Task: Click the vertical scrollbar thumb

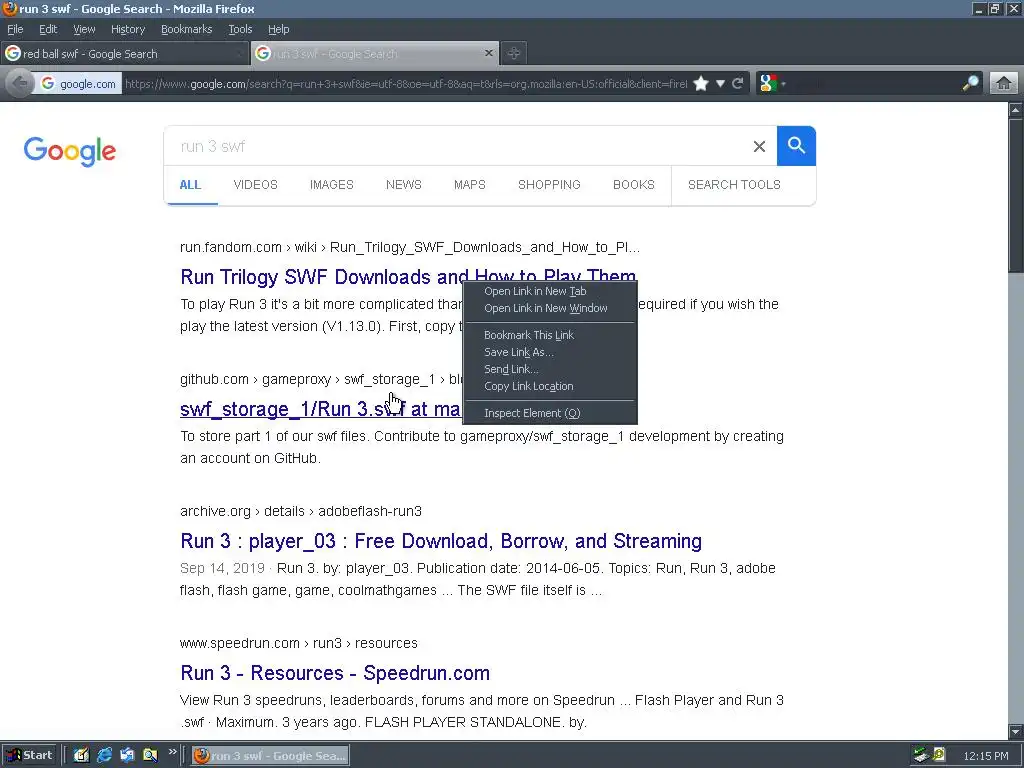Action: coord(1016,196)
